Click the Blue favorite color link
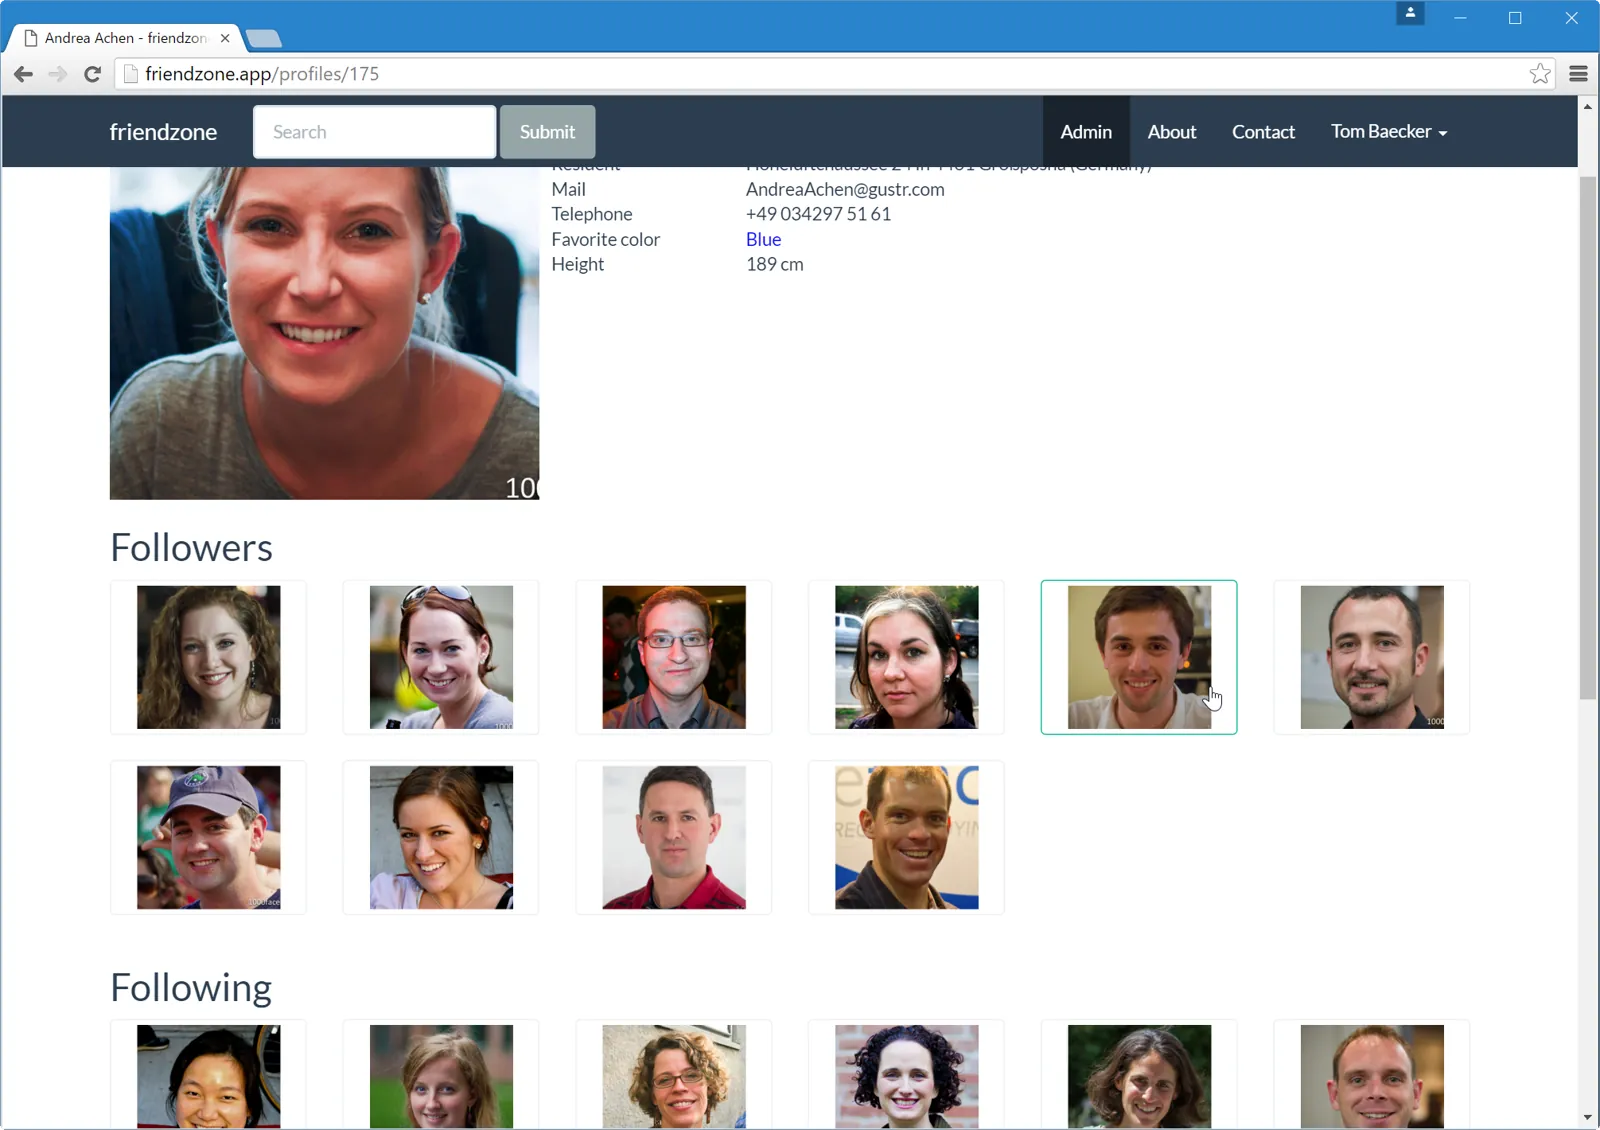1600x1130 pixels. 763,239
